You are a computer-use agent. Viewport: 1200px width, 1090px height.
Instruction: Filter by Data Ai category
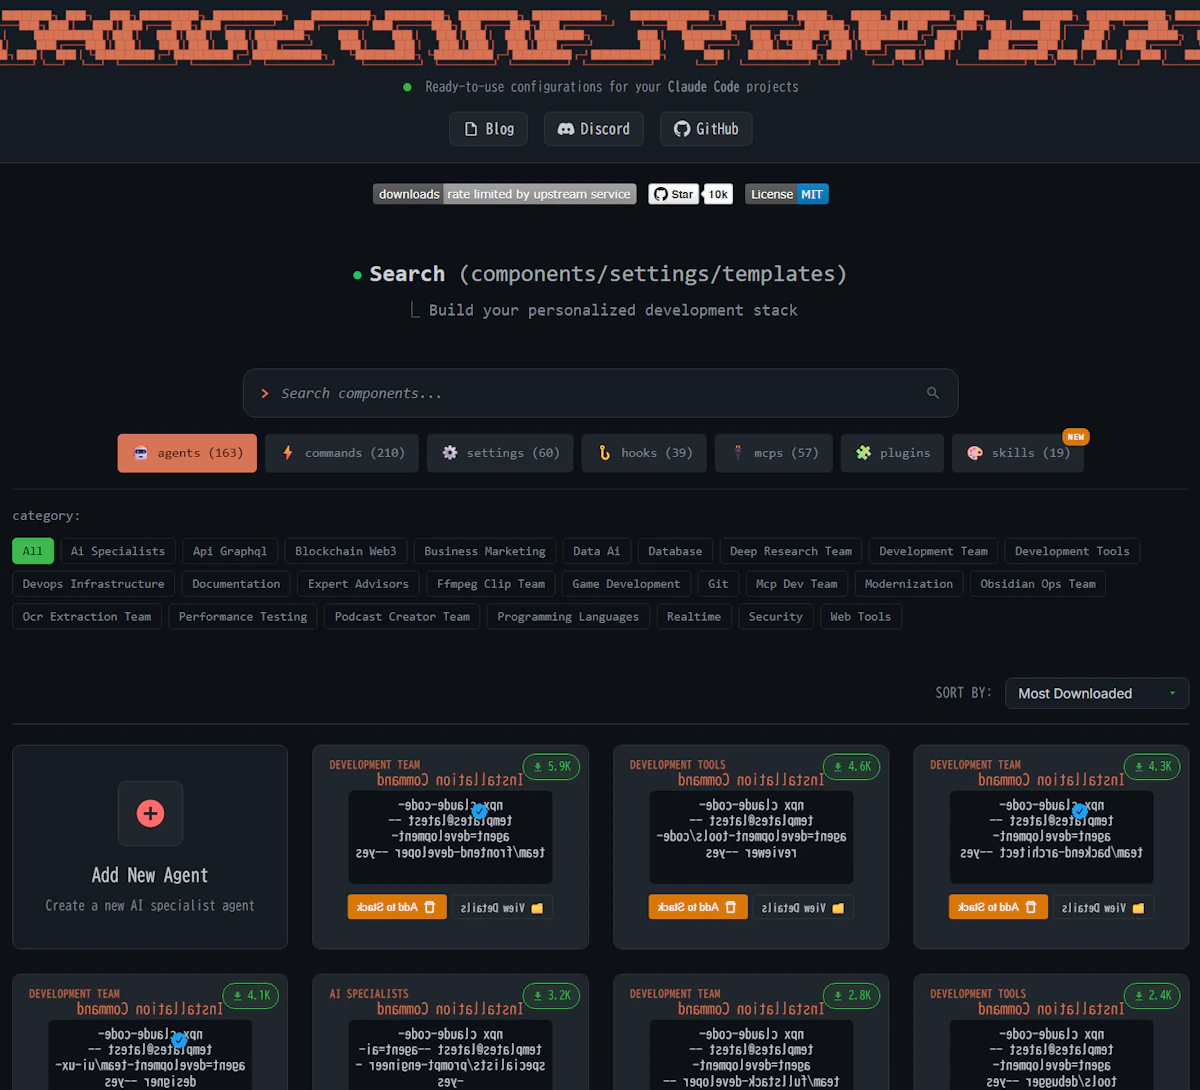597,551
